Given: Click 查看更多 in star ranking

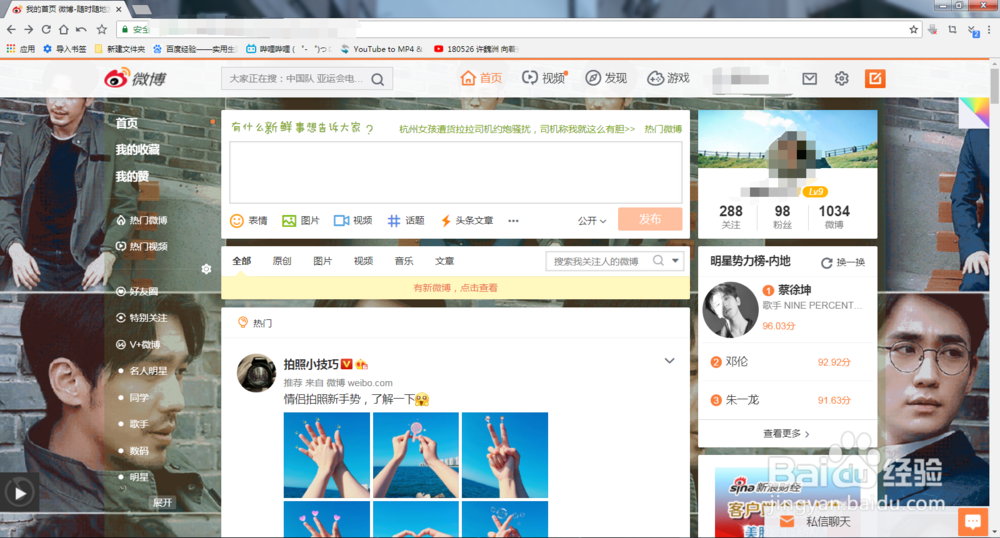Looking at the screenshot, I should tap(786, 433).
